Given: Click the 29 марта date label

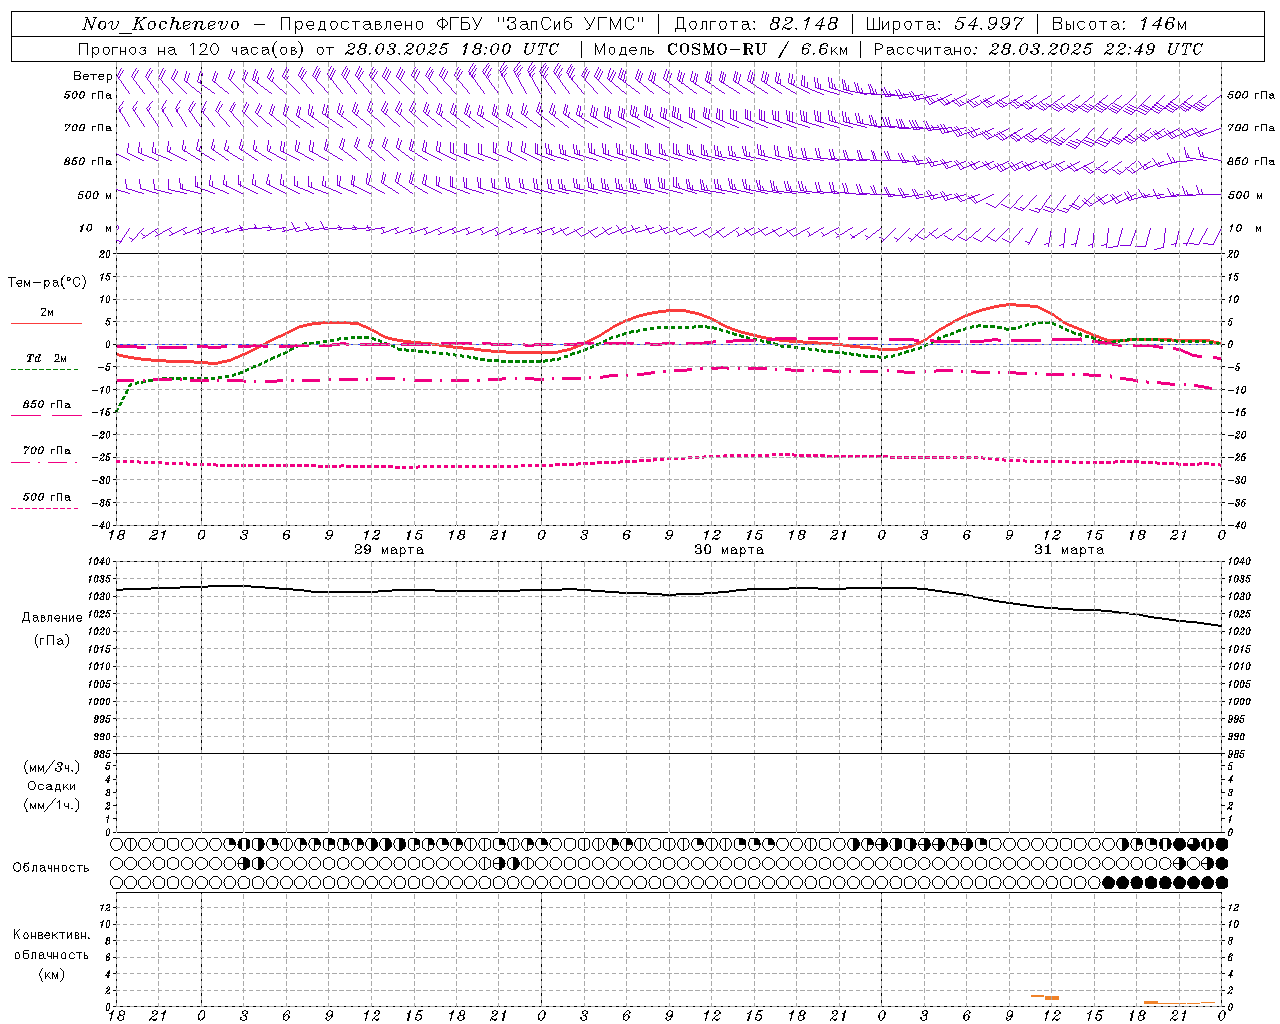Looking at the screenshot, I should click(388, 550).
